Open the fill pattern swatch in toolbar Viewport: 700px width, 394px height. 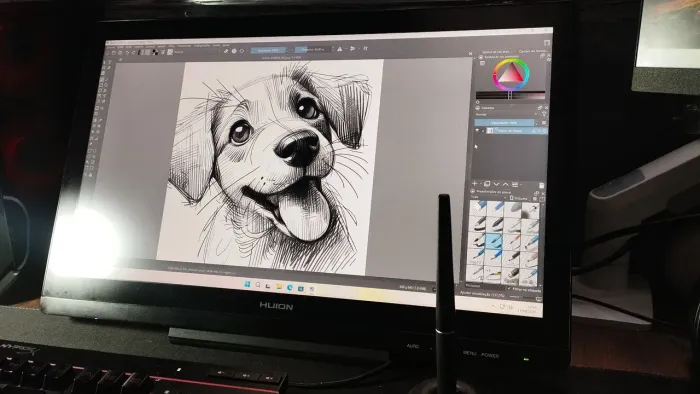[147, 53]
